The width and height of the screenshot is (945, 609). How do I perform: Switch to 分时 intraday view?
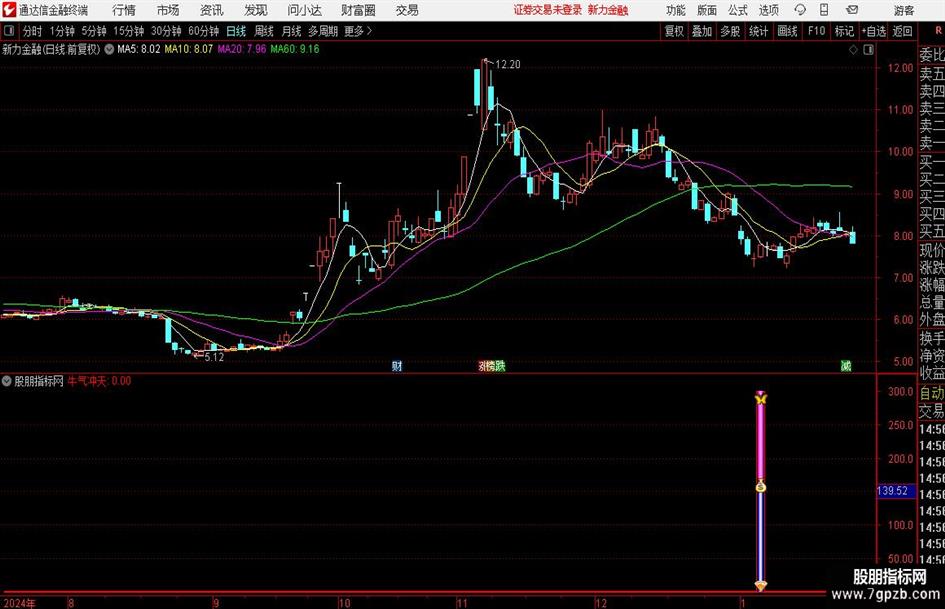[33, 31]
